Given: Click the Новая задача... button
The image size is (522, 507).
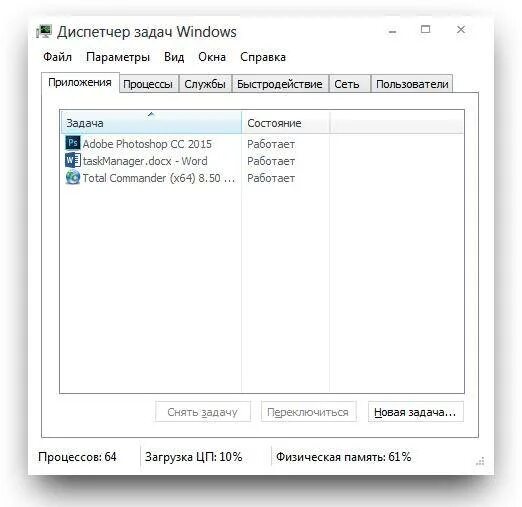Looking at the screenshot, I should [415, 412].
